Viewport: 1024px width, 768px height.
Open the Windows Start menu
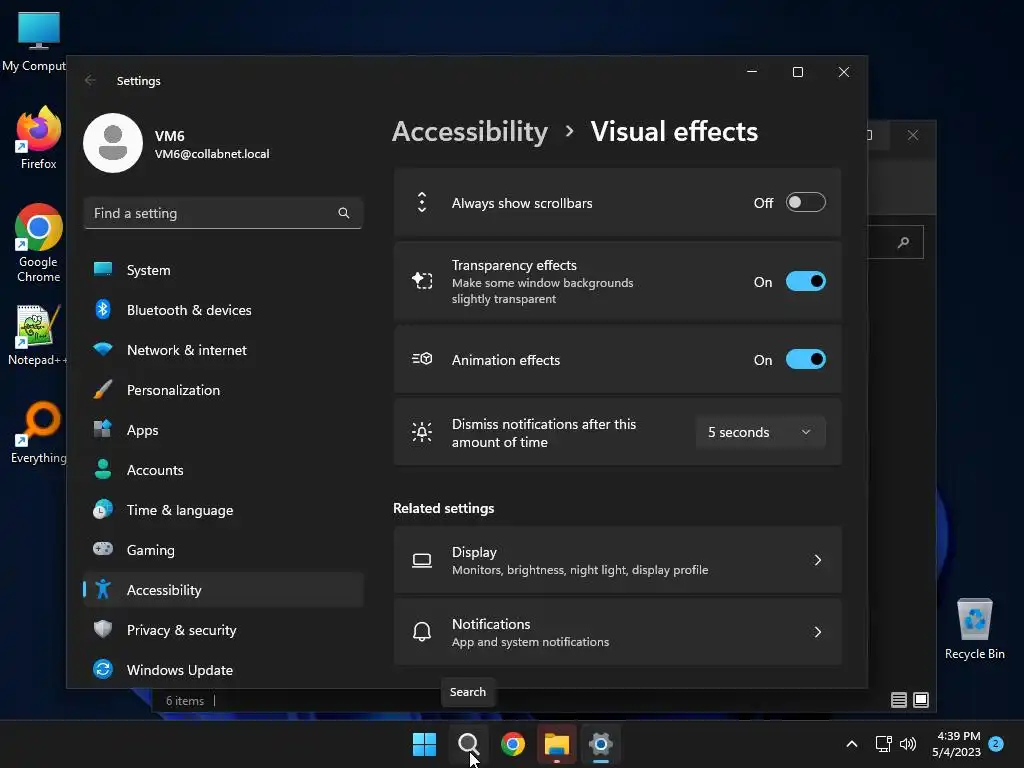424,744
